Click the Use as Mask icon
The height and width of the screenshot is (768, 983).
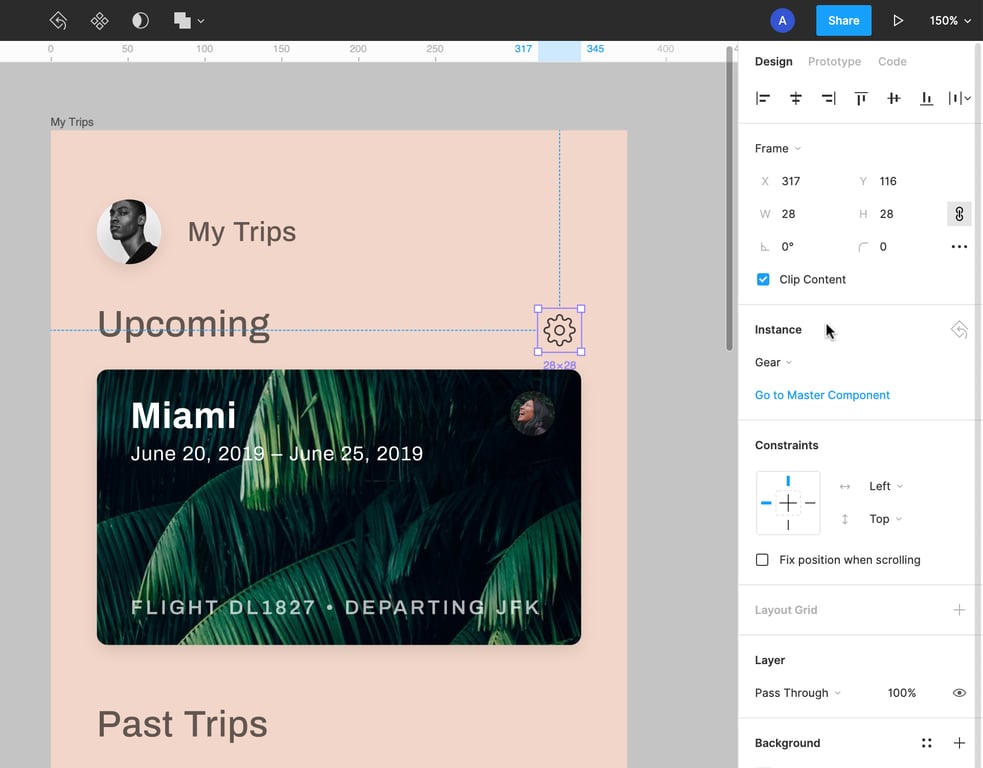[140, 20]
